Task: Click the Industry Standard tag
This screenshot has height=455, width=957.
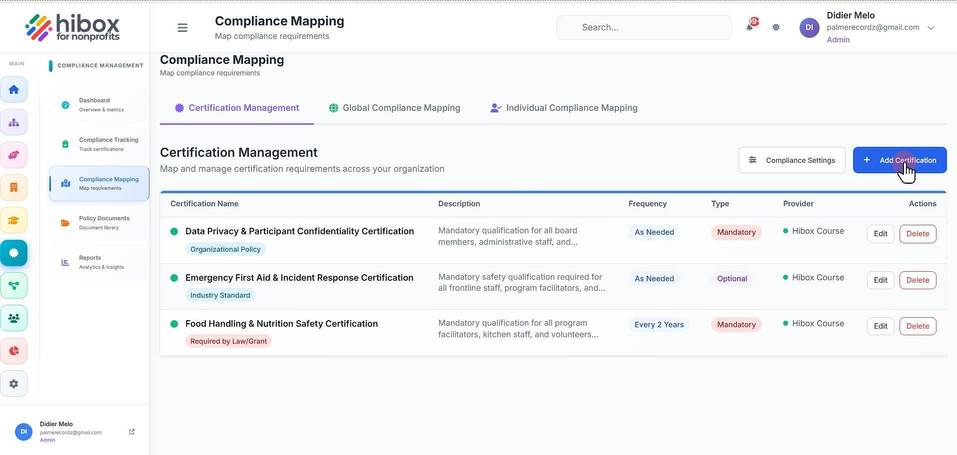Action: click(220, 295)
